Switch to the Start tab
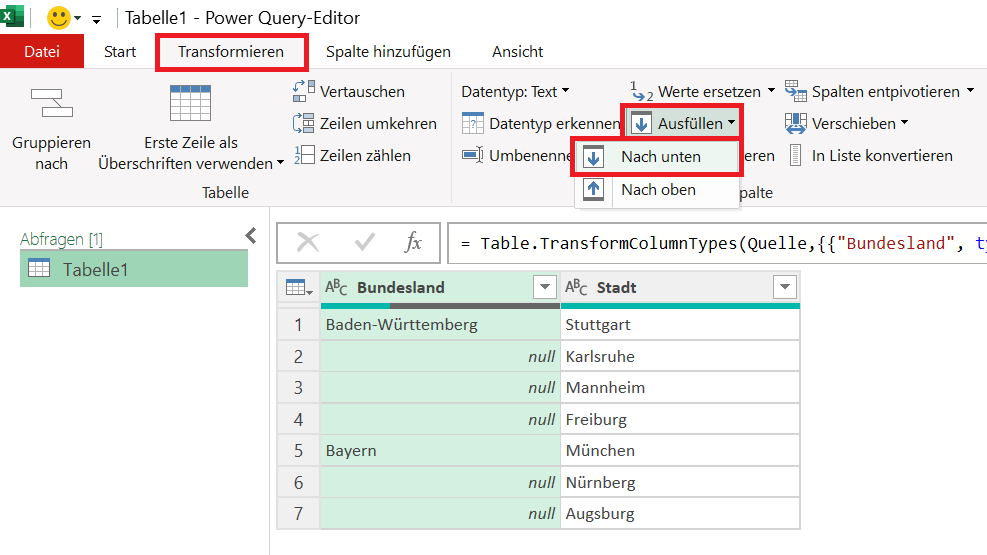Viewport: 987px width, 555px height. pos(120,52)
